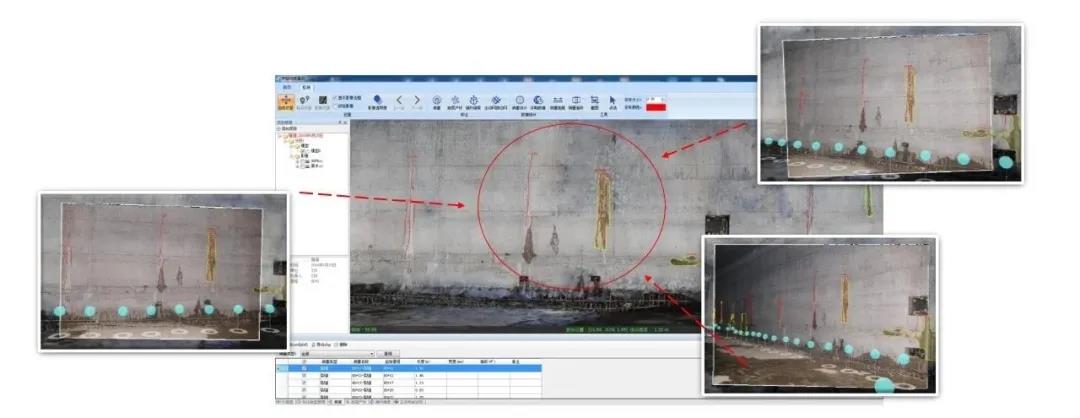Switch to the first ribbon tab
This screenshot has width=1080, height=418.
click(x=287, y=87)
